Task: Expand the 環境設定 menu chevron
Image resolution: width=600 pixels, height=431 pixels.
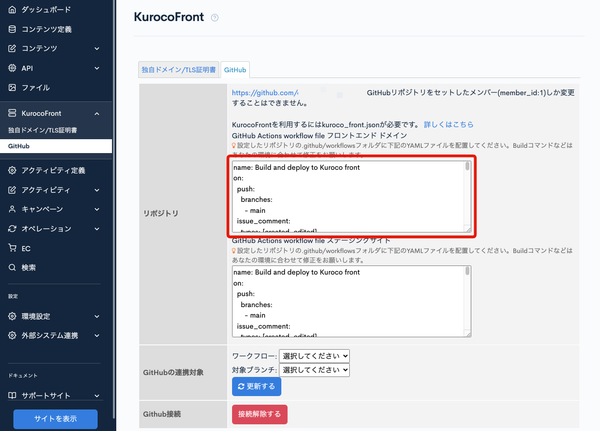Action: click(x=97, y=317)
